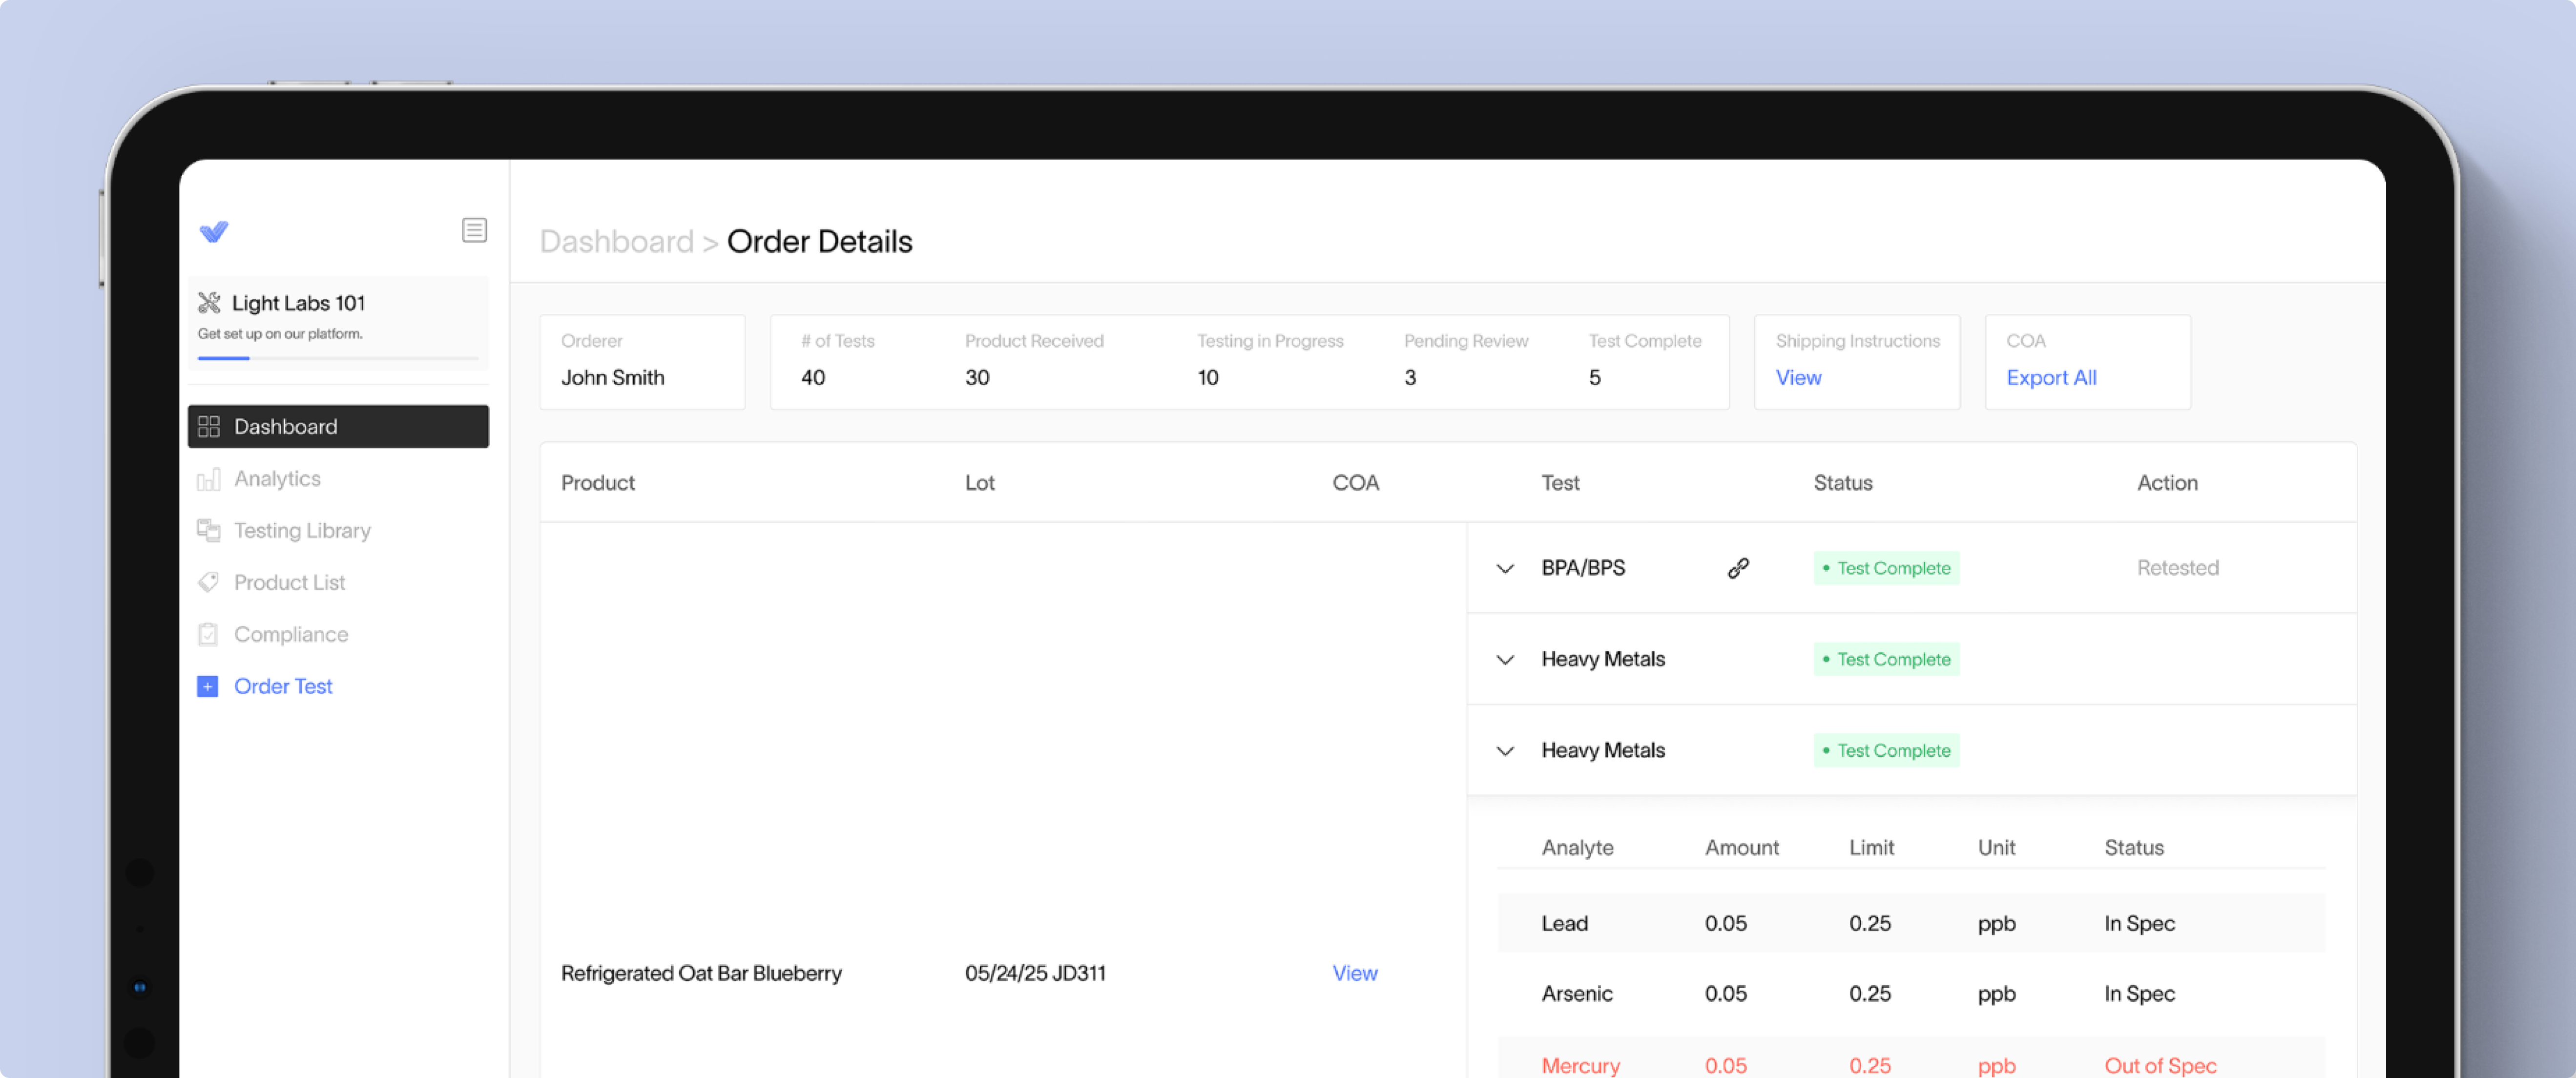Click the # of Tests value 40
Screen dimensions: 2576x1078
(813, 378)
